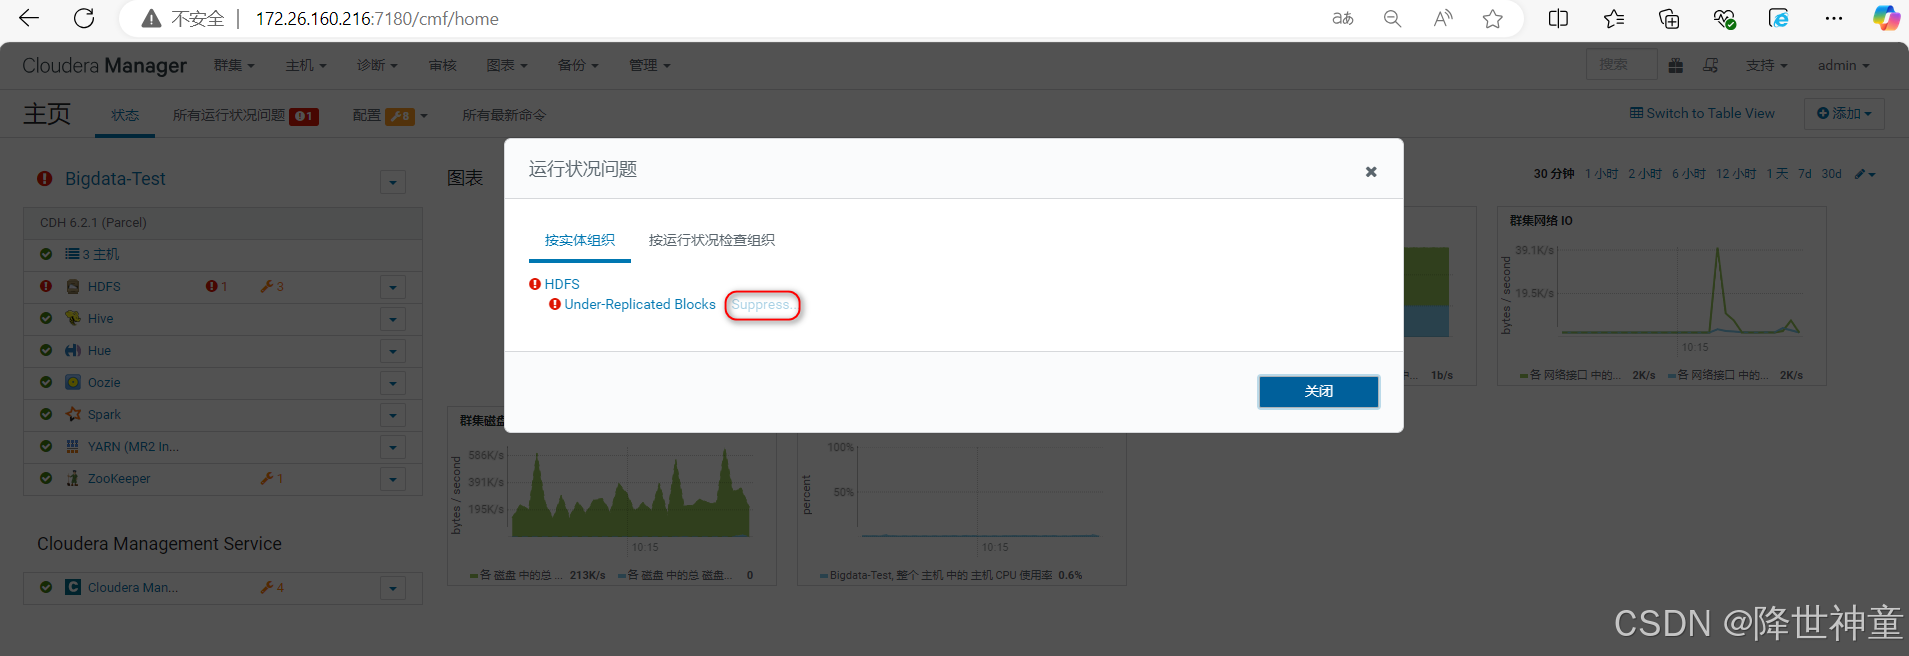
Task: Open the 主机 top menu
Action: coord(306,65)
